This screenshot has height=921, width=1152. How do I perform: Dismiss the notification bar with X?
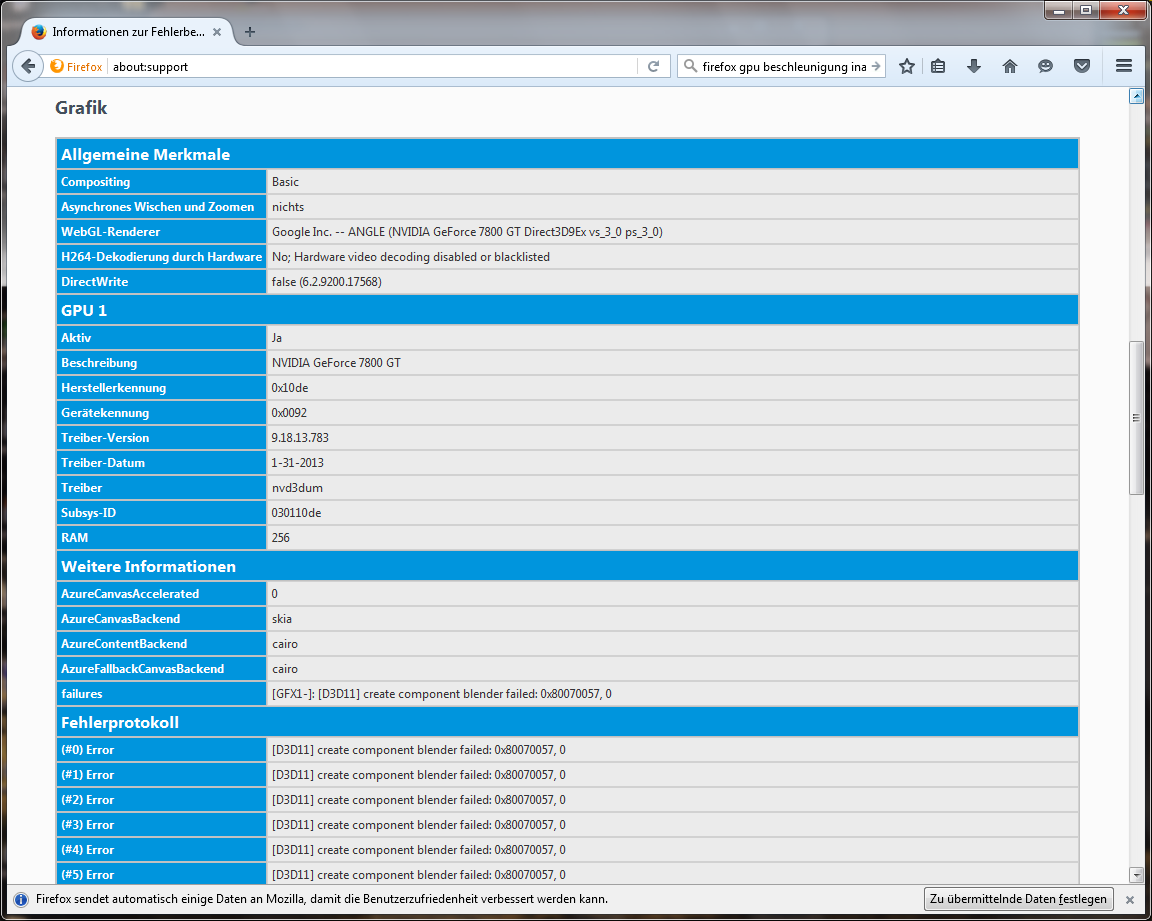click(x=1130, y=899)
